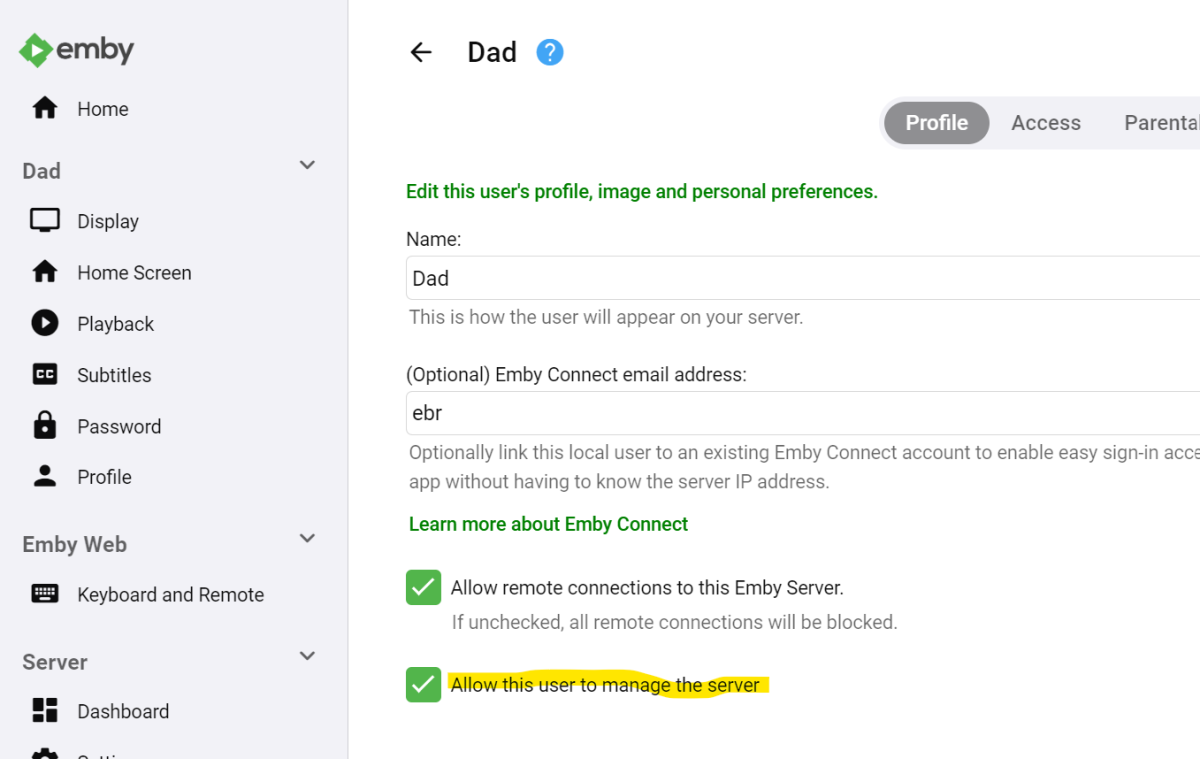Go to Home in the sidebar
This screenshot has width=1200, height=759.
pyautogui.click(x=102, y=109)
